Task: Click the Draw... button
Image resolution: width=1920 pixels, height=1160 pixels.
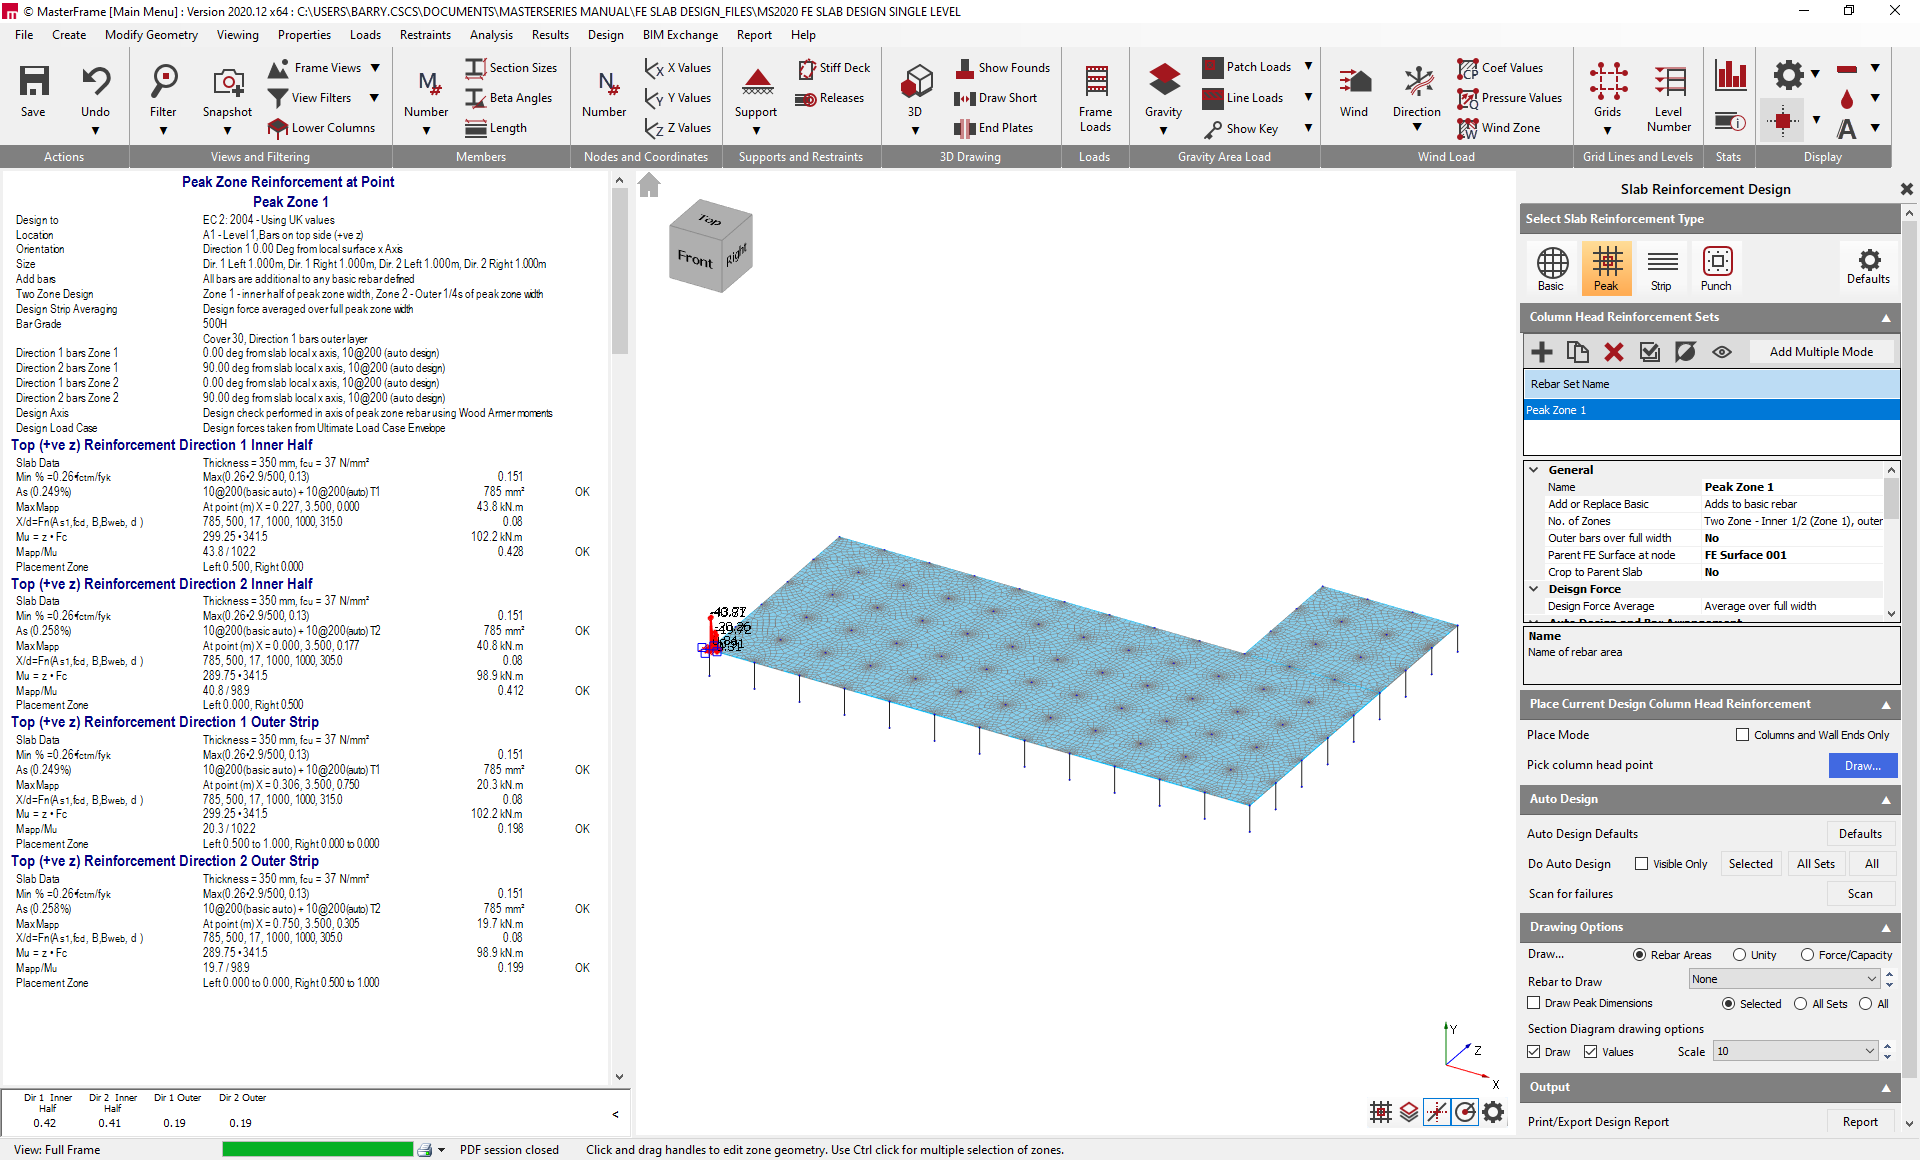Action: tap(1862, 765)
